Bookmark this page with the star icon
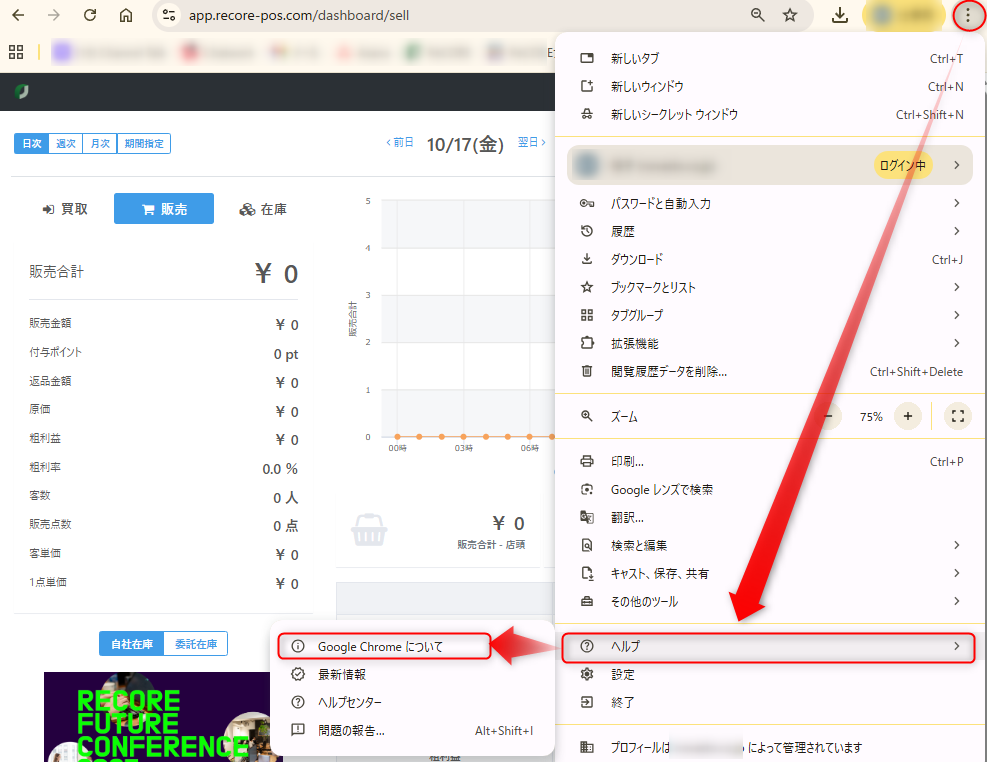This screenshot has height=762, width=987. (x=790, y=15)
